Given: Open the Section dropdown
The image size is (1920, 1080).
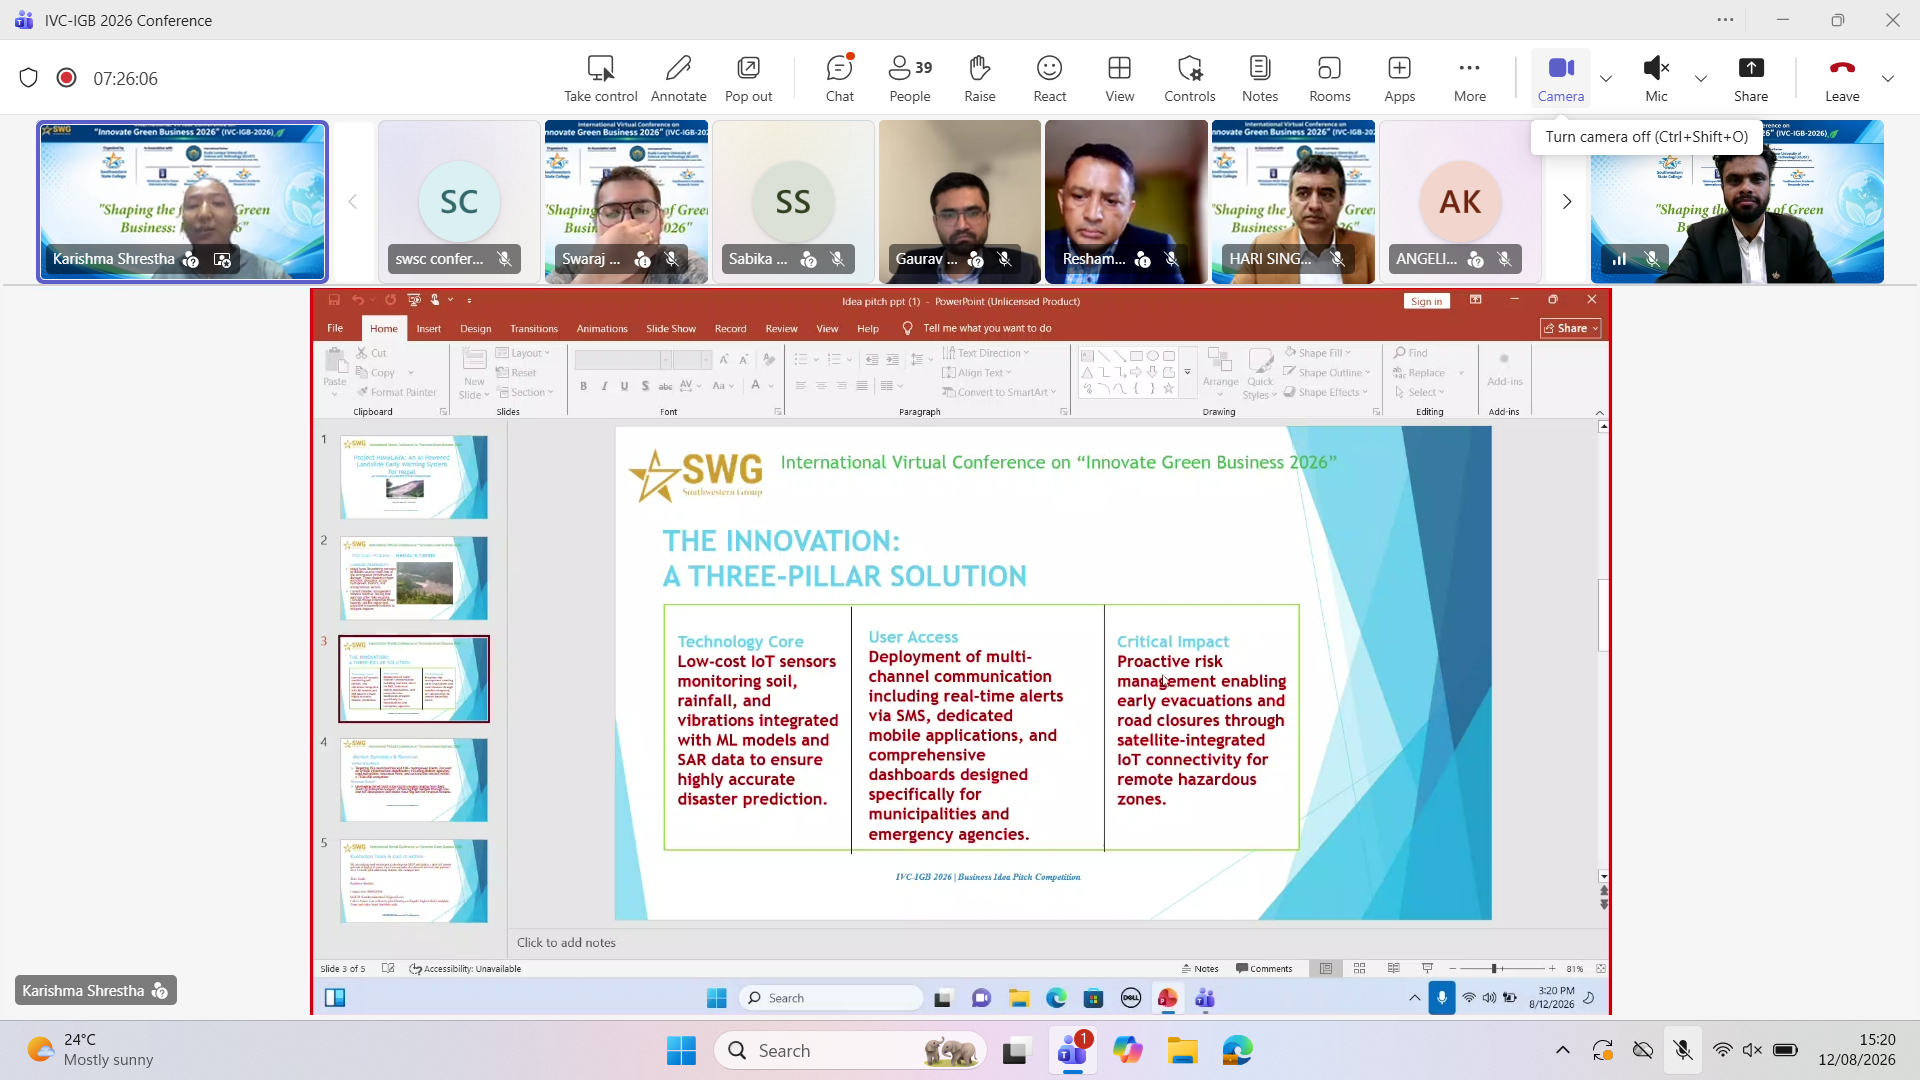Looking at the screenshot, I should 525,392.
